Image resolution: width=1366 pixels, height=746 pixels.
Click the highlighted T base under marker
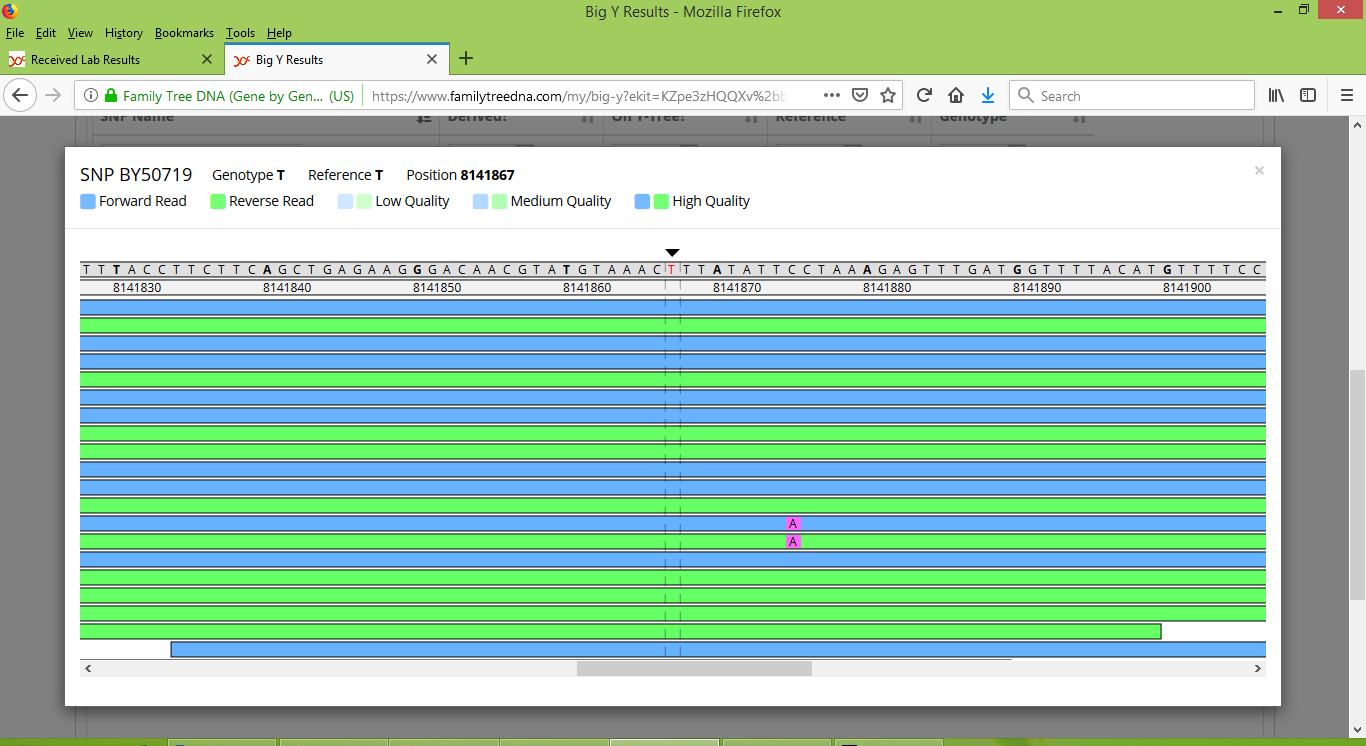673,269
